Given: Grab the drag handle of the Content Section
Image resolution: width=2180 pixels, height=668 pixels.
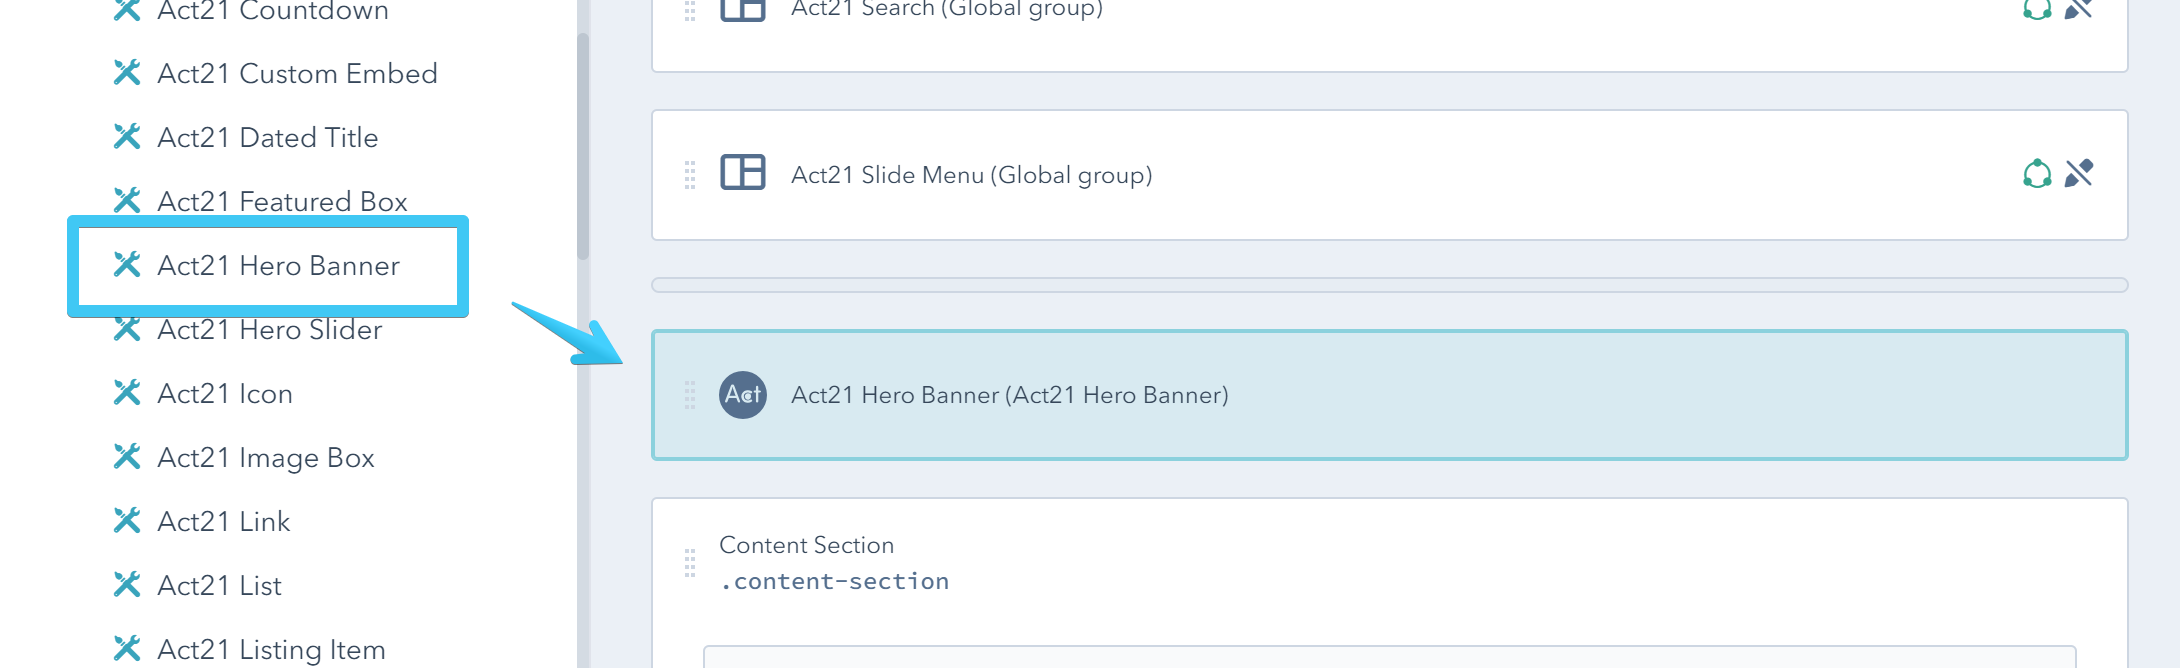Looking at the screenshot, I should [690, 563].
